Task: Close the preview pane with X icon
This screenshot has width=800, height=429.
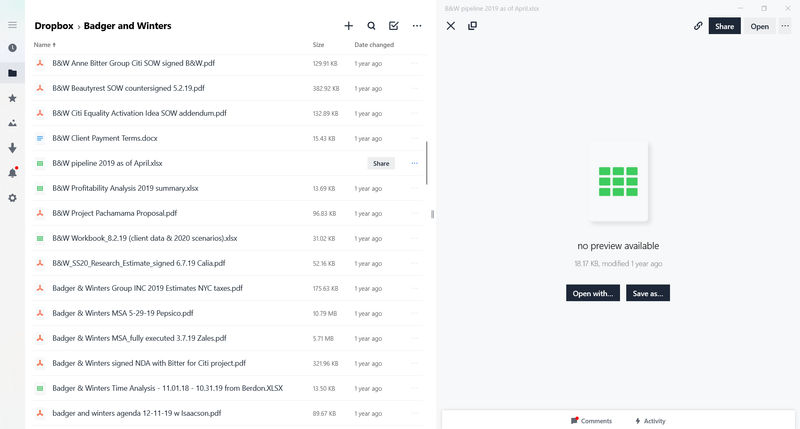Action: 451,26
